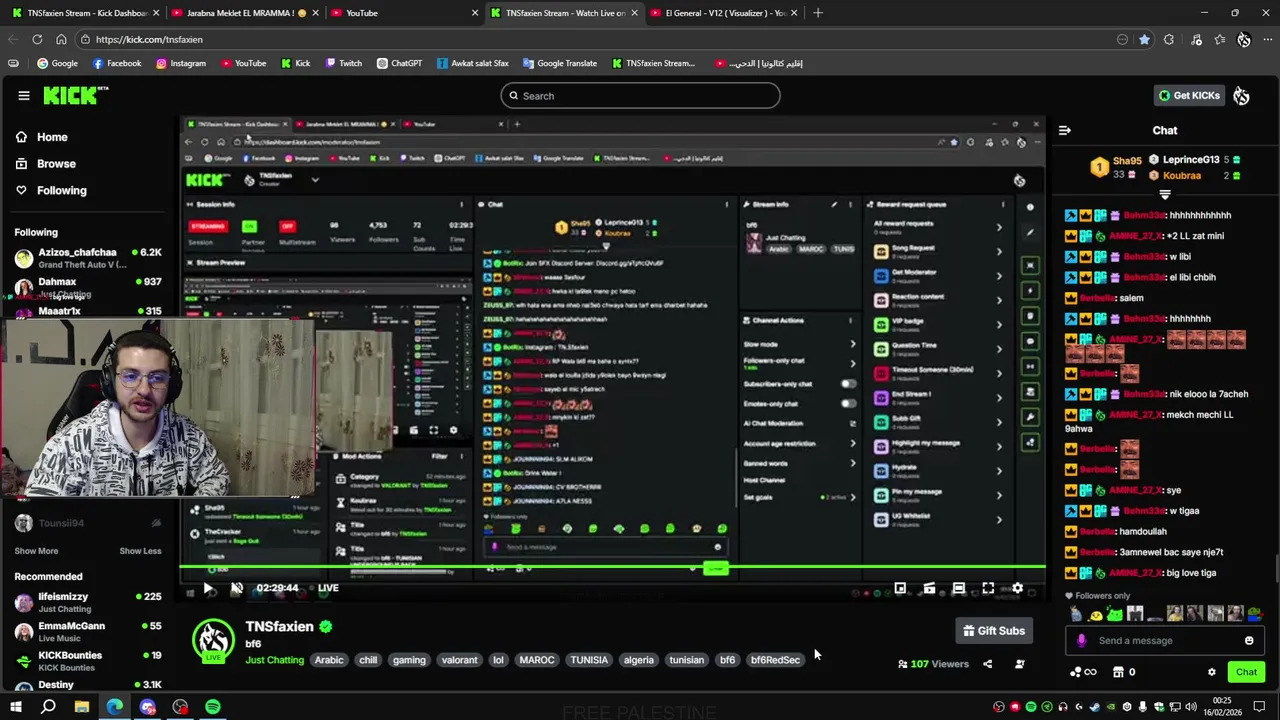Toggle the bookmark star in address bar
This screenshot has height=720, width=1280.
[x=1144, y=39]
